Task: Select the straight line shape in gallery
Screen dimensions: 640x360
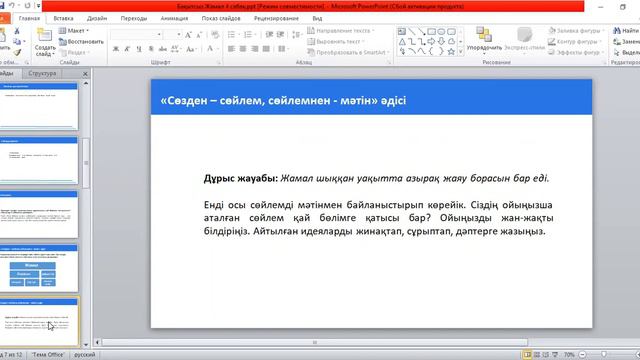Action: [411, 31]
